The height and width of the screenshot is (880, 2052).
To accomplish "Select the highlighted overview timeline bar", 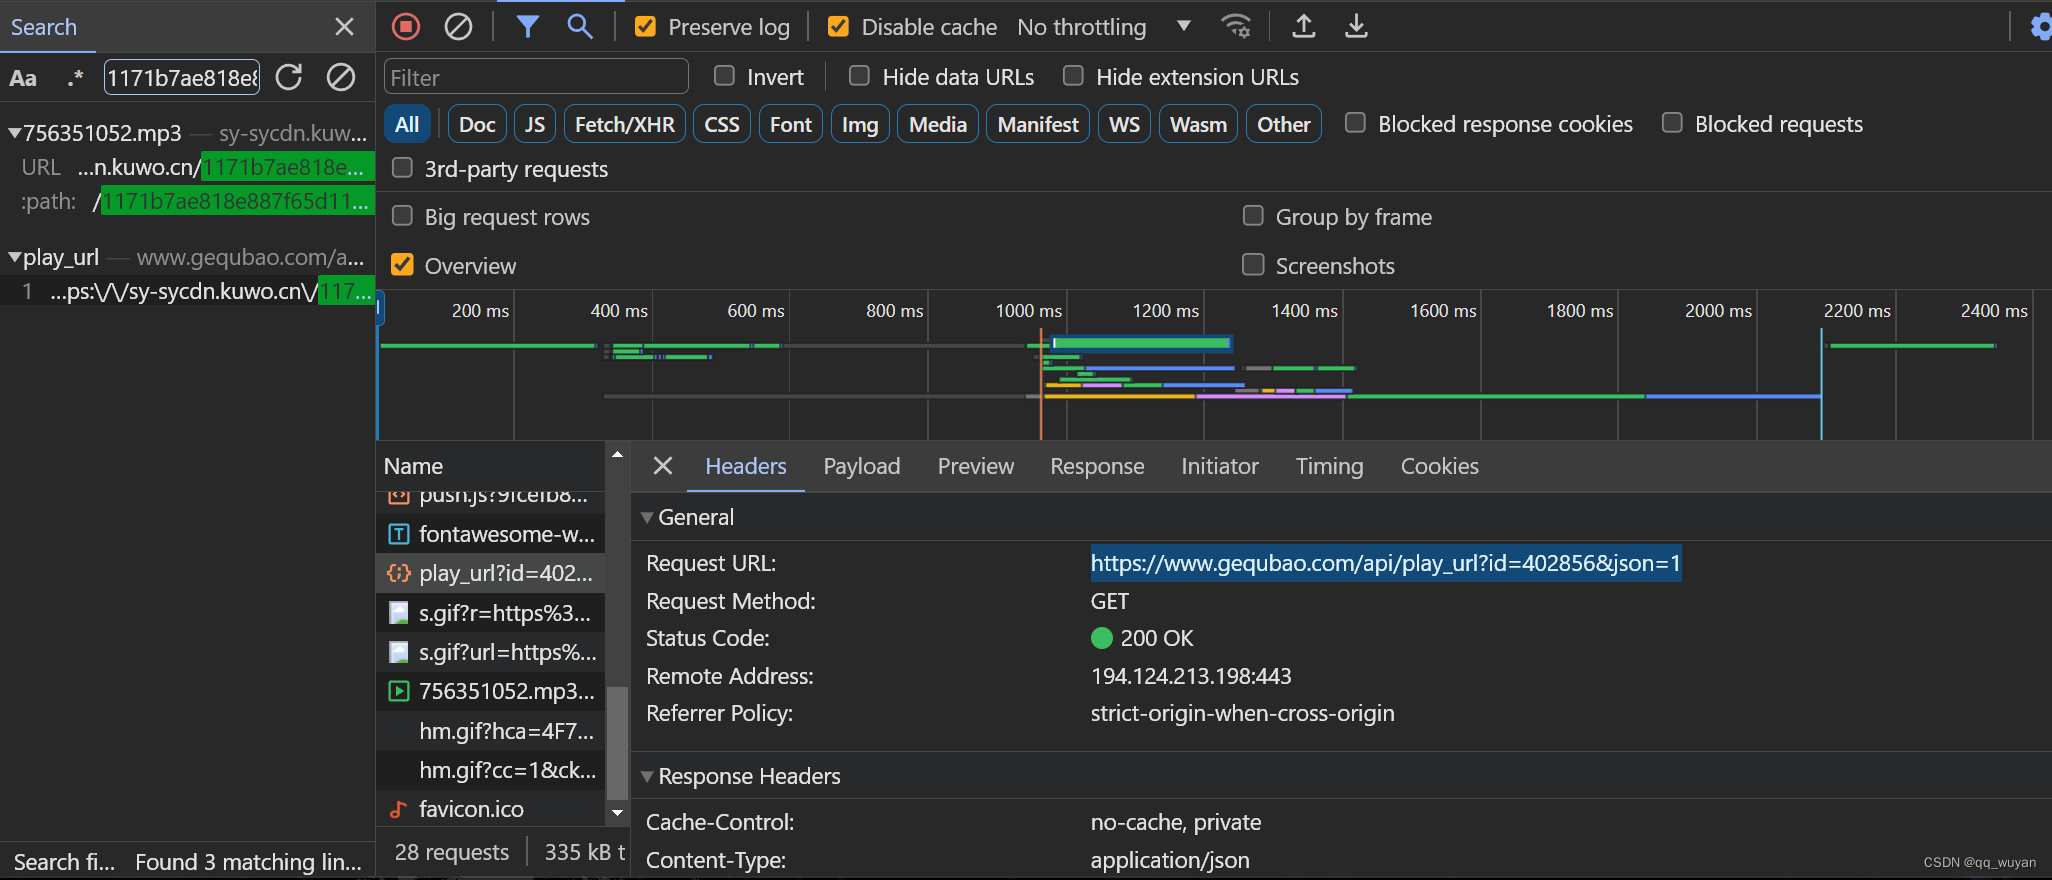I will pyautogui.click(x=1141, y=343).
